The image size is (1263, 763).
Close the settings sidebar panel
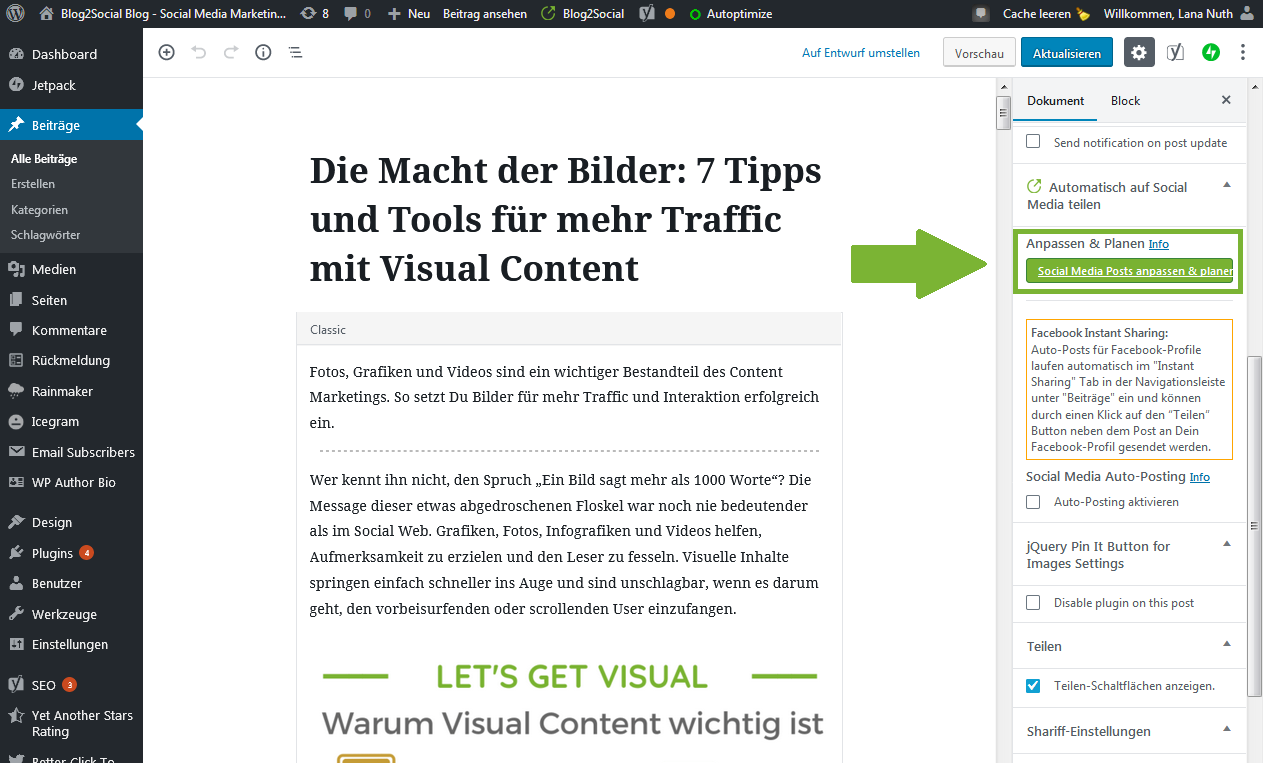point(1226,101)
